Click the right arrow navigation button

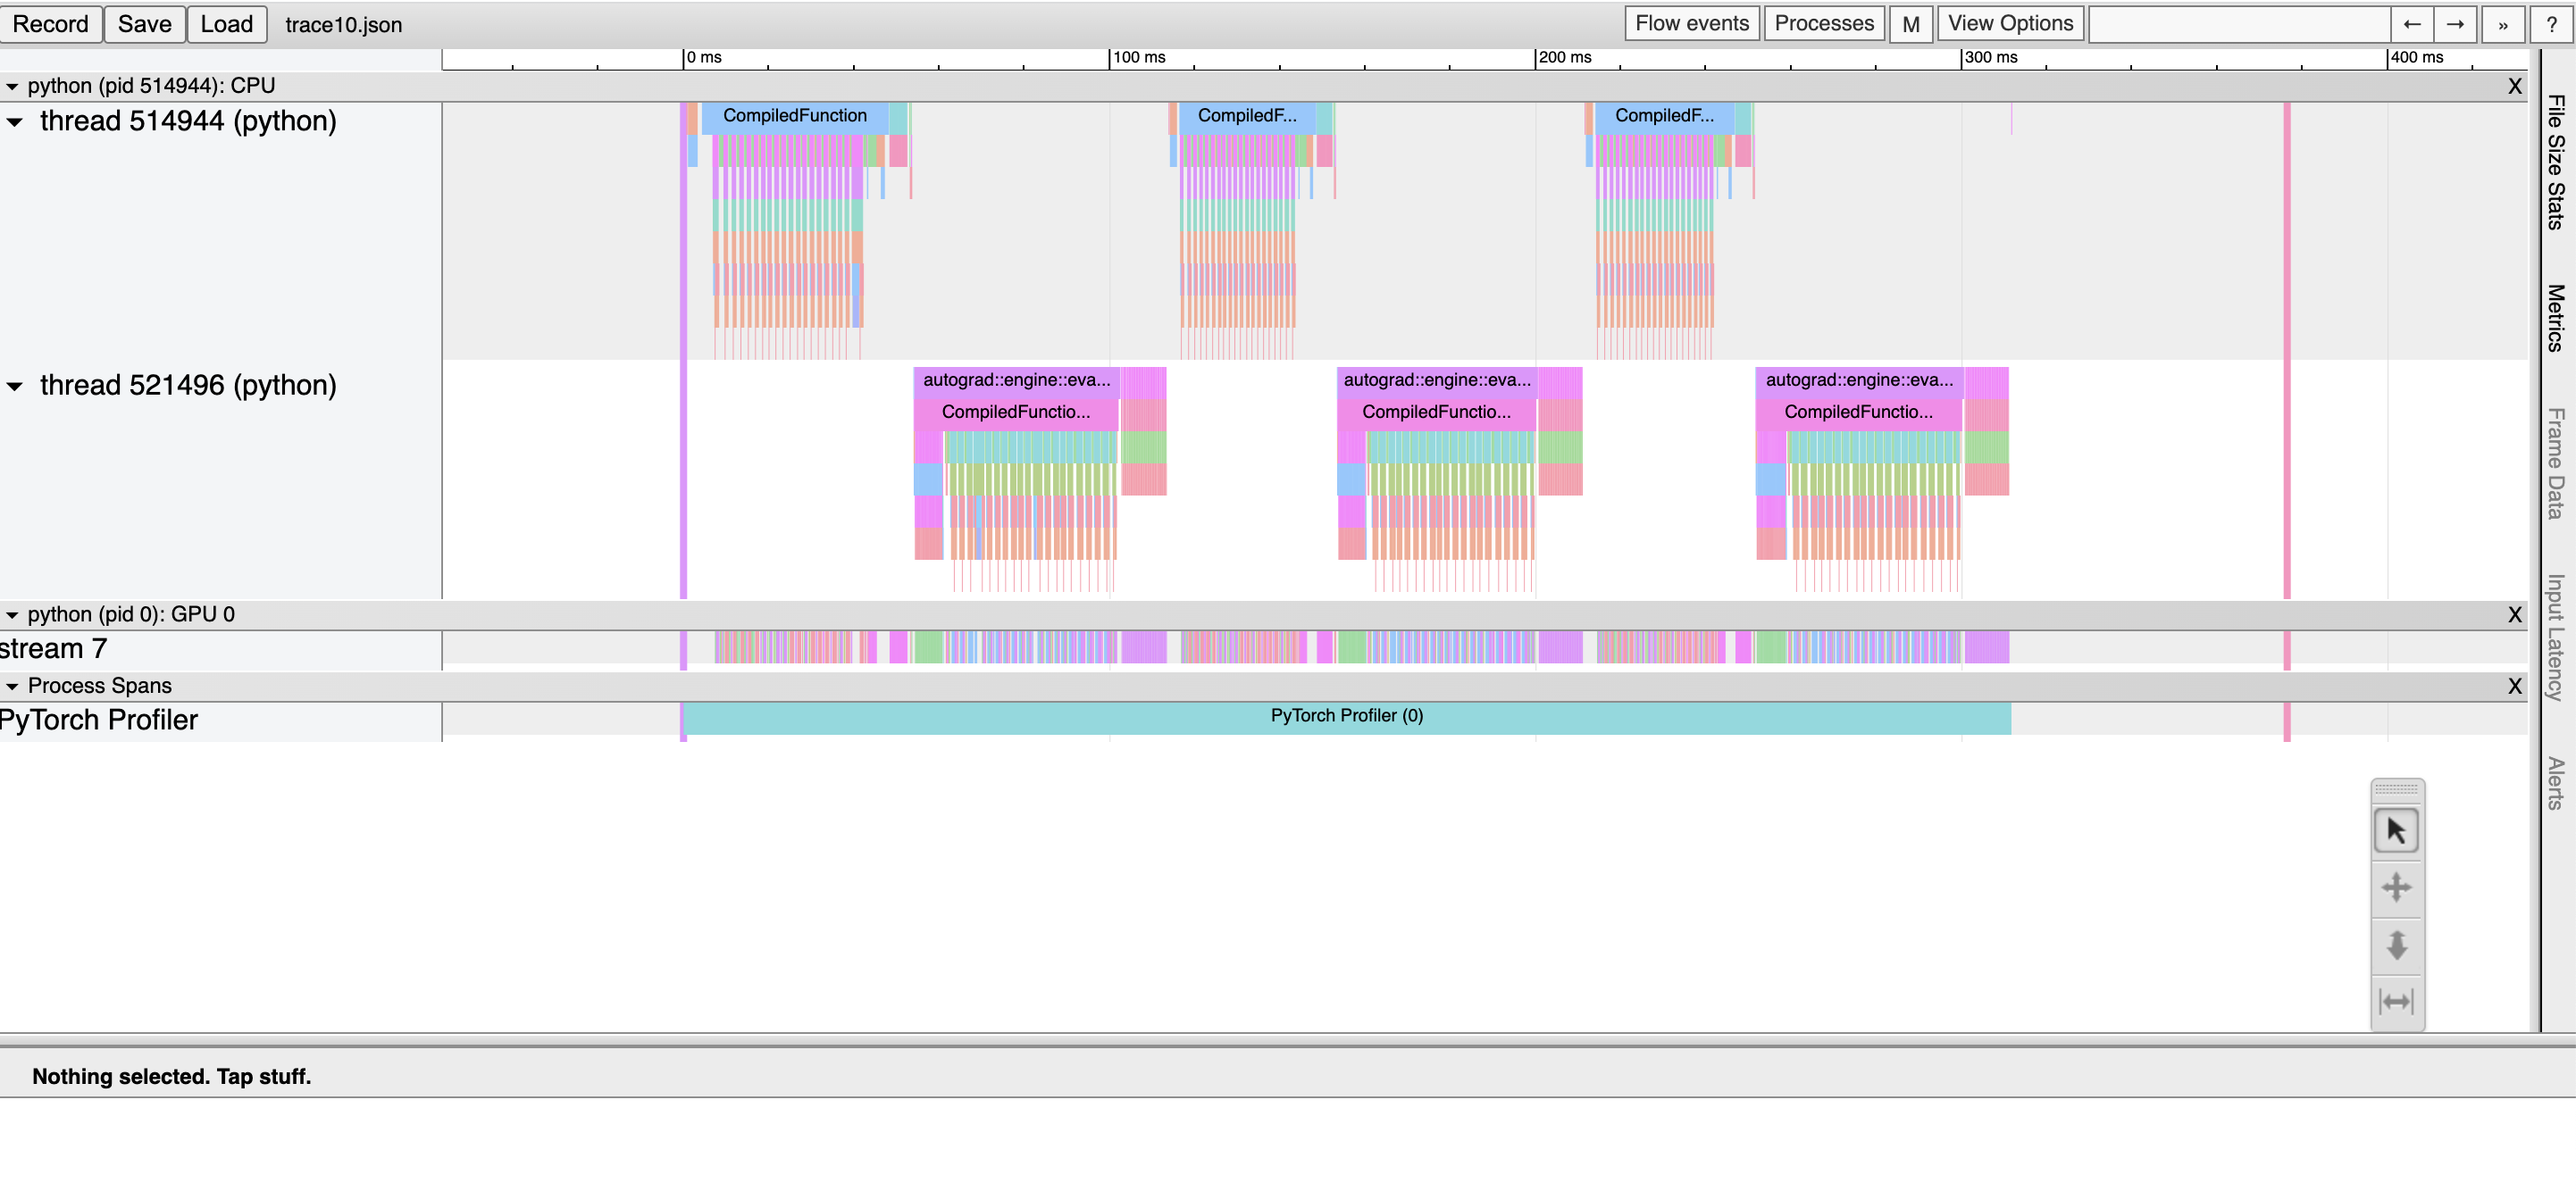2455,23
